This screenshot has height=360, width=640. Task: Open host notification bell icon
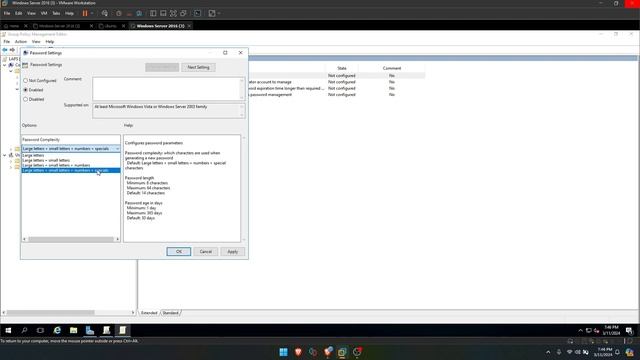click(617, 352)
